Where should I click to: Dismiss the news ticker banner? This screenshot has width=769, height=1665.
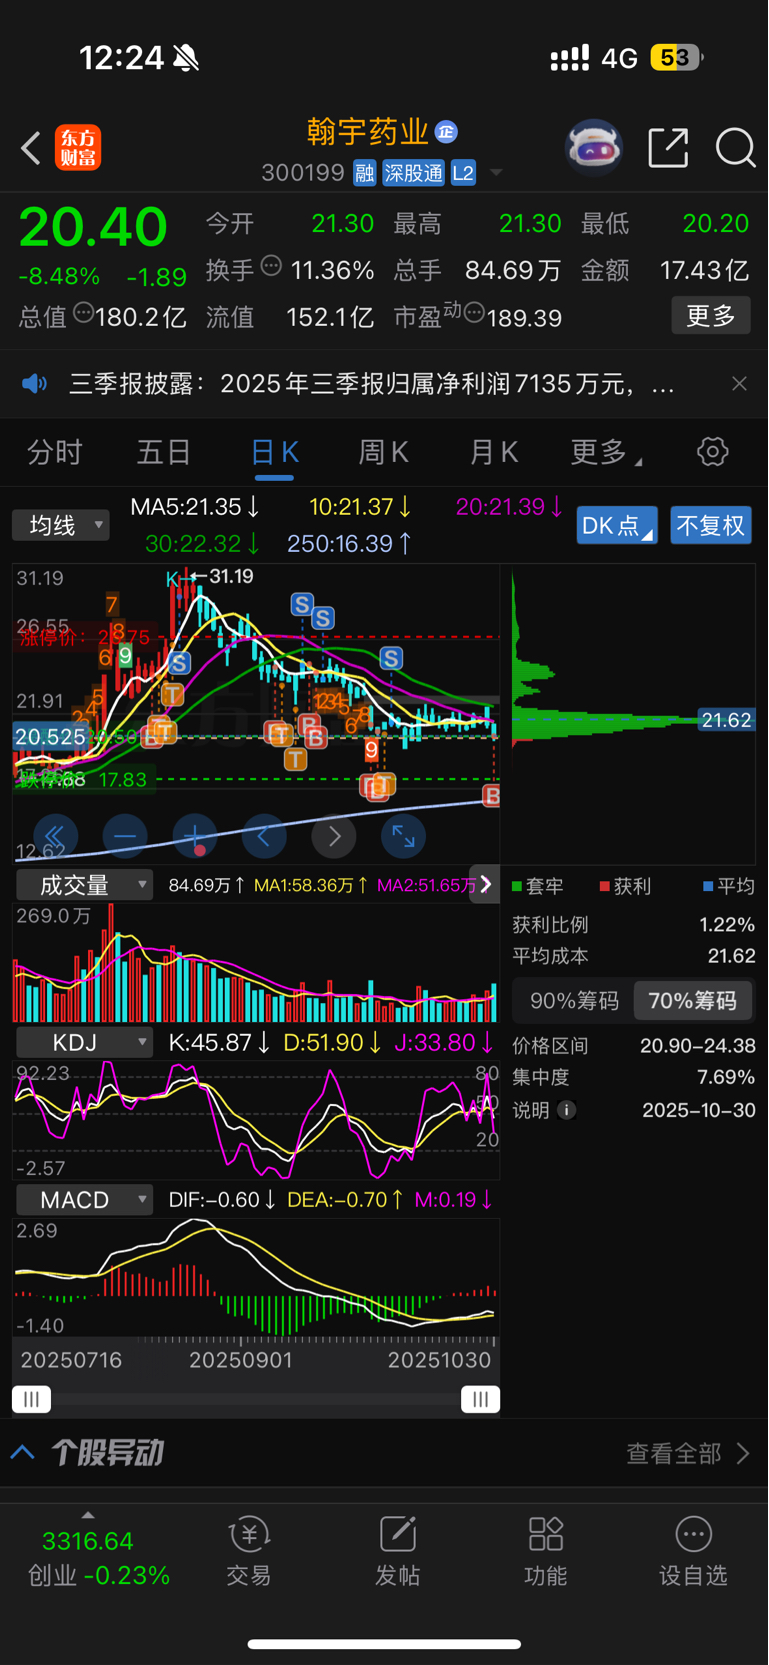739,384
